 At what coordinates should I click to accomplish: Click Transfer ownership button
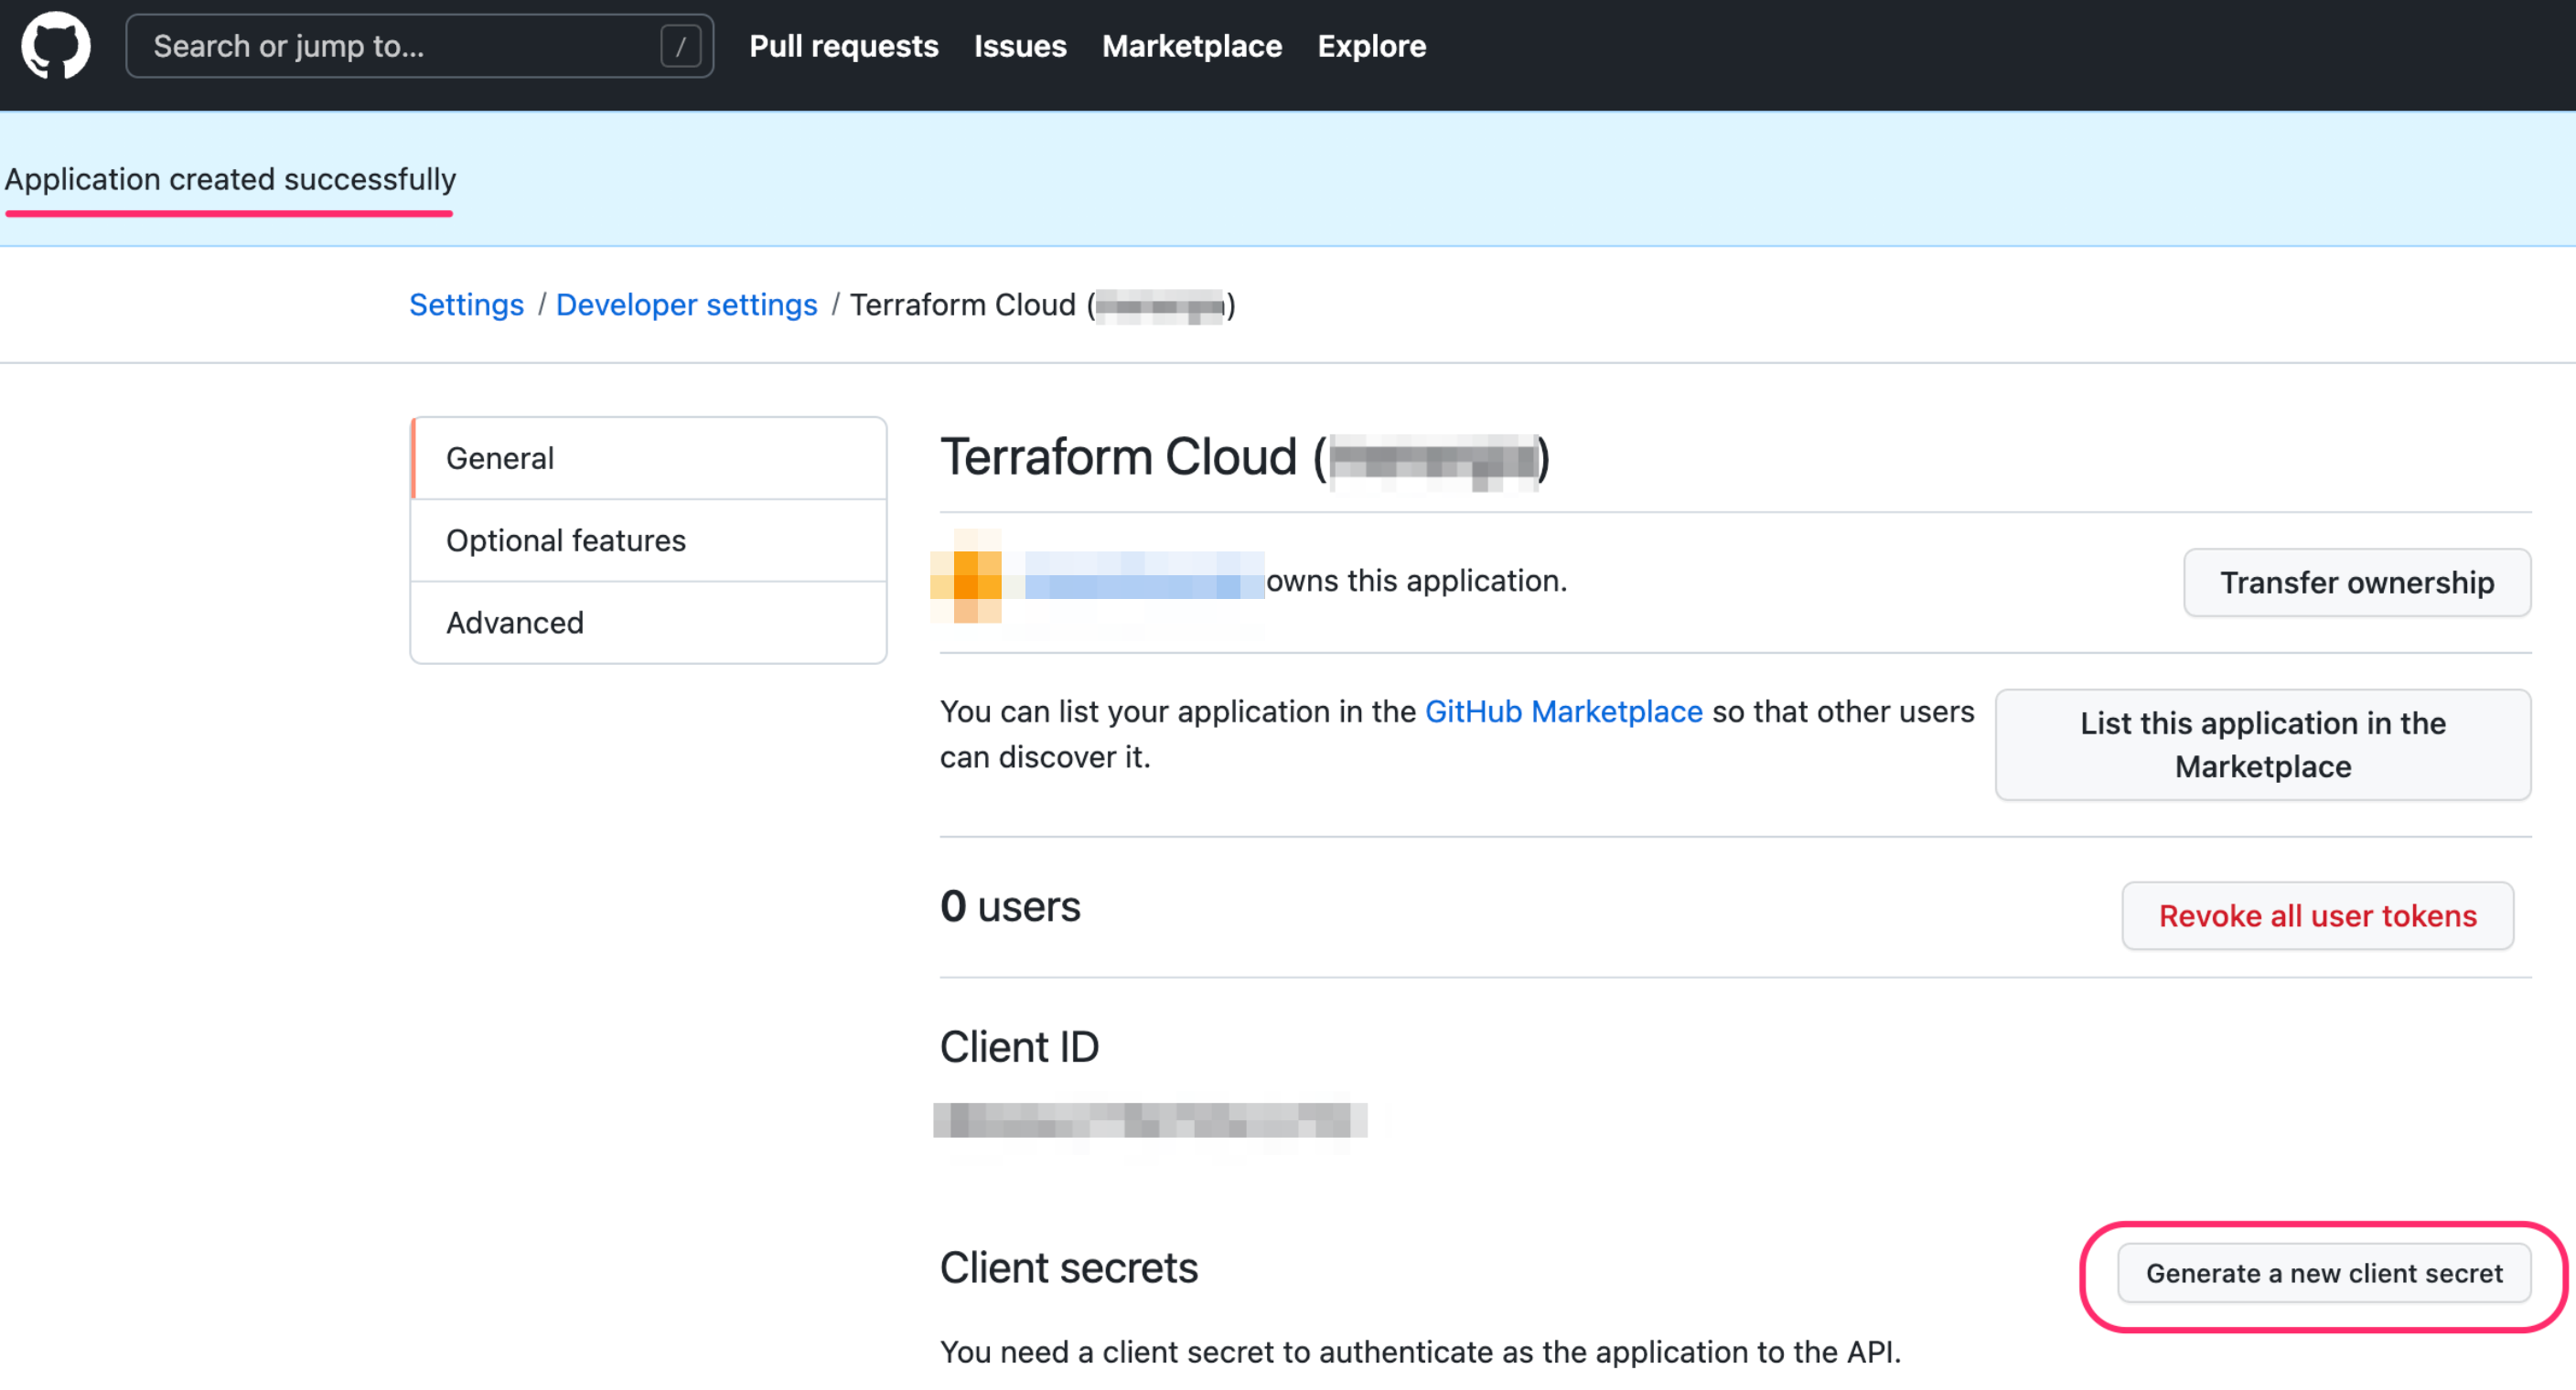point(2356,582)
